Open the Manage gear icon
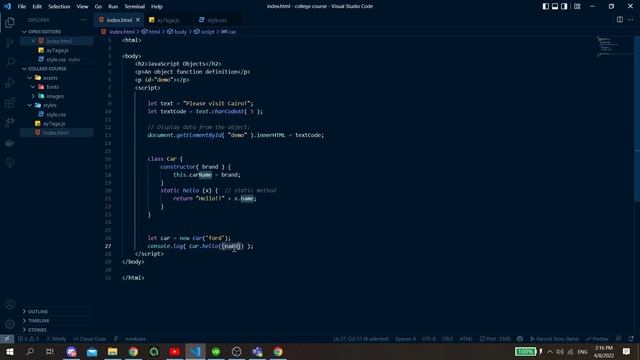This screenshot has height=360, width=640. pyautogui.click(x=10, y=324)
